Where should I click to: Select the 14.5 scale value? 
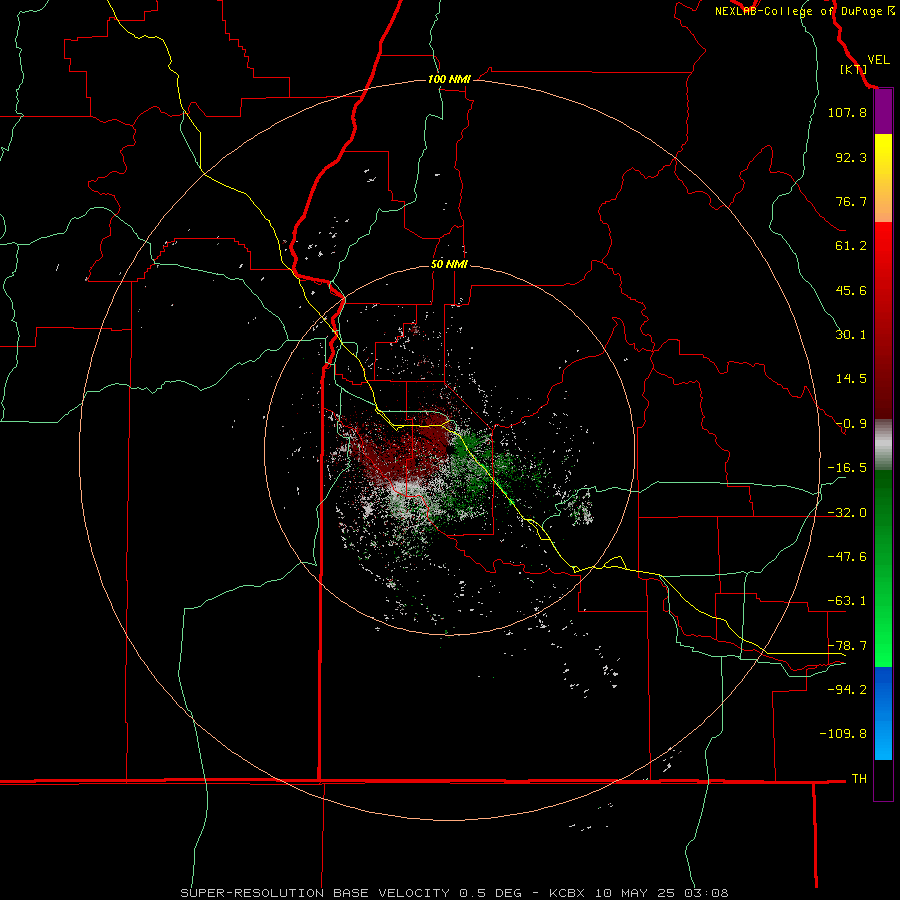click(851, 379)
